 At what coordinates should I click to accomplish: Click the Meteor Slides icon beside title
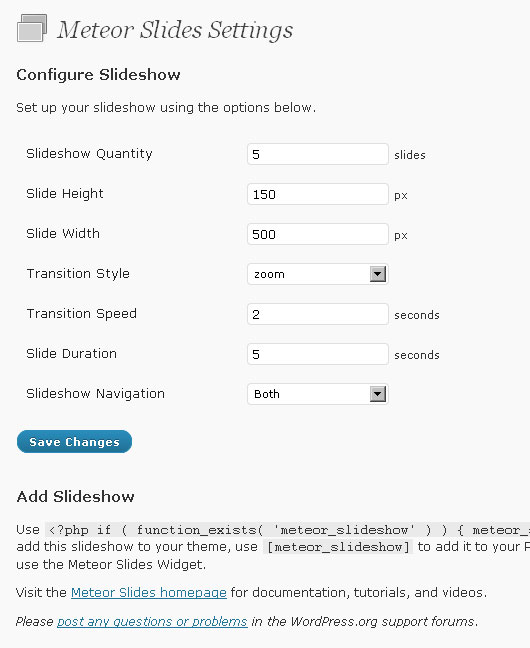[x=32, y=28]
